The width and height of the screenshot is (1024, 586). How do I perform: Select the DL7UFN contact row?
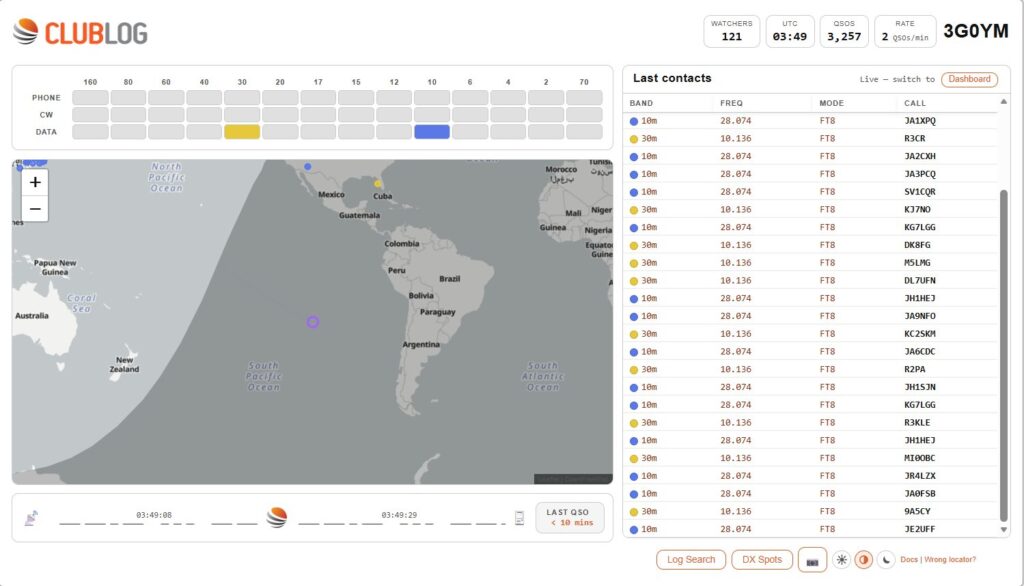810,280
